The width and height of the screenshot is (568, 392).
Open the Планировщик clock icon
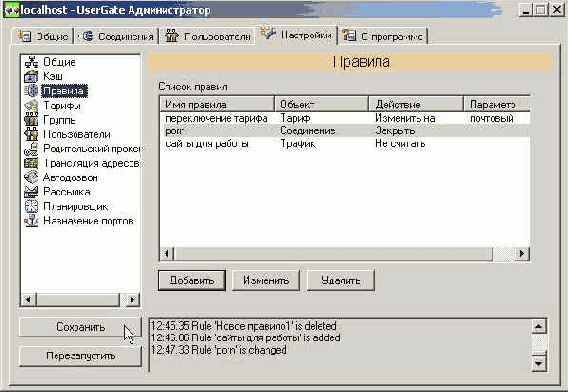pyautogui.click(x=31, y=207)
